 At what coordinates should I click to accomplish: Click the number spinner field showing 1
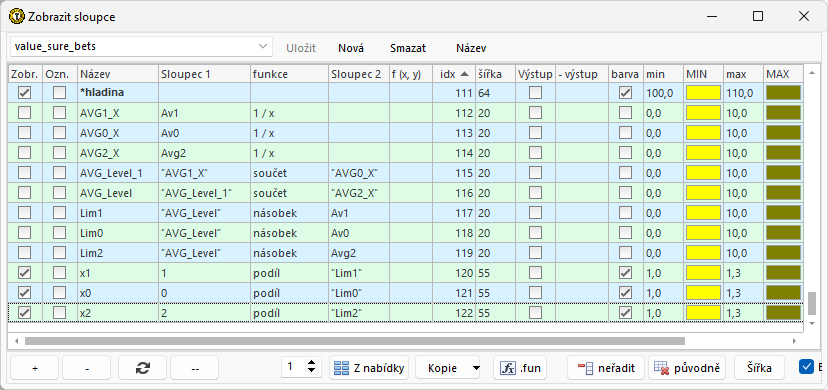(x=294, y=368)
